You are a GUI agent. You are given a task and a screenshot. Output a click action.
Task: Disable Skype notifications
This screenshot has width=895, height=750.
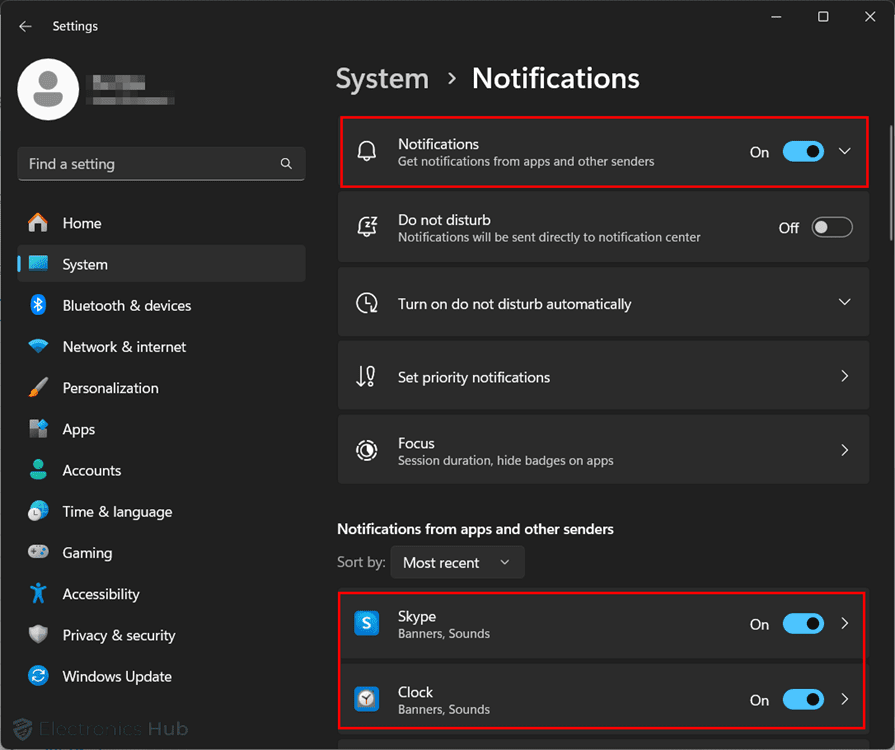(x=803, y=623)
